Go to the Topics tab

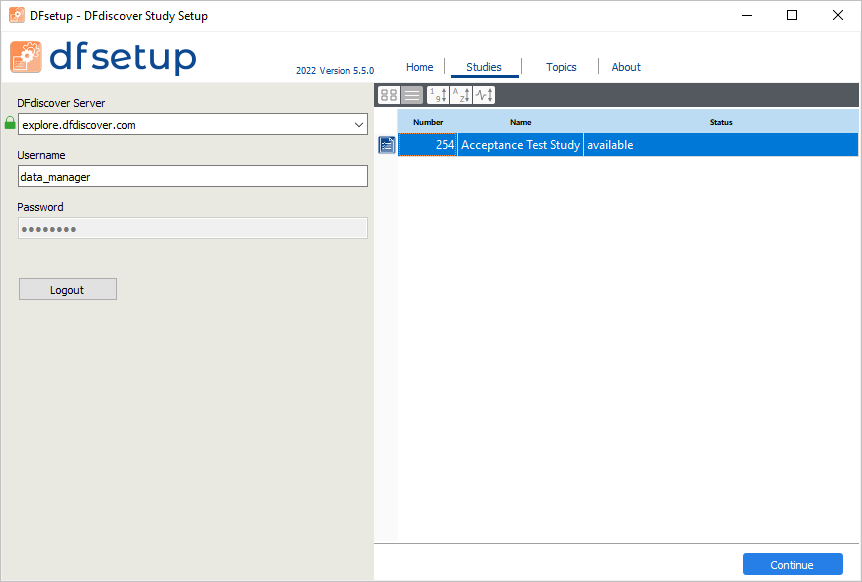(x=561, y=67)
